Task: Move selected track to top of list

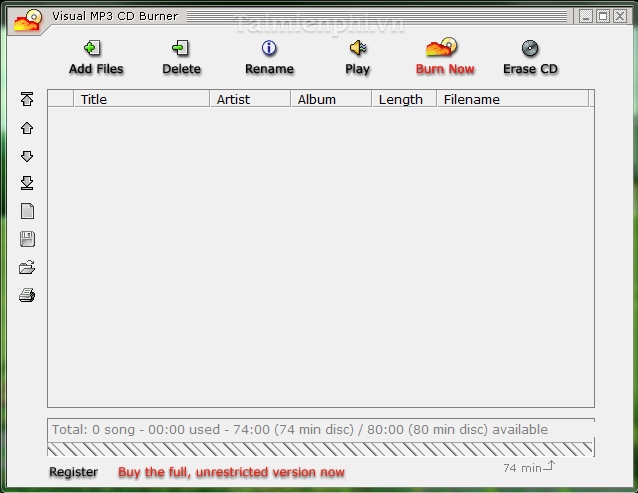Action: pos(27,99)
